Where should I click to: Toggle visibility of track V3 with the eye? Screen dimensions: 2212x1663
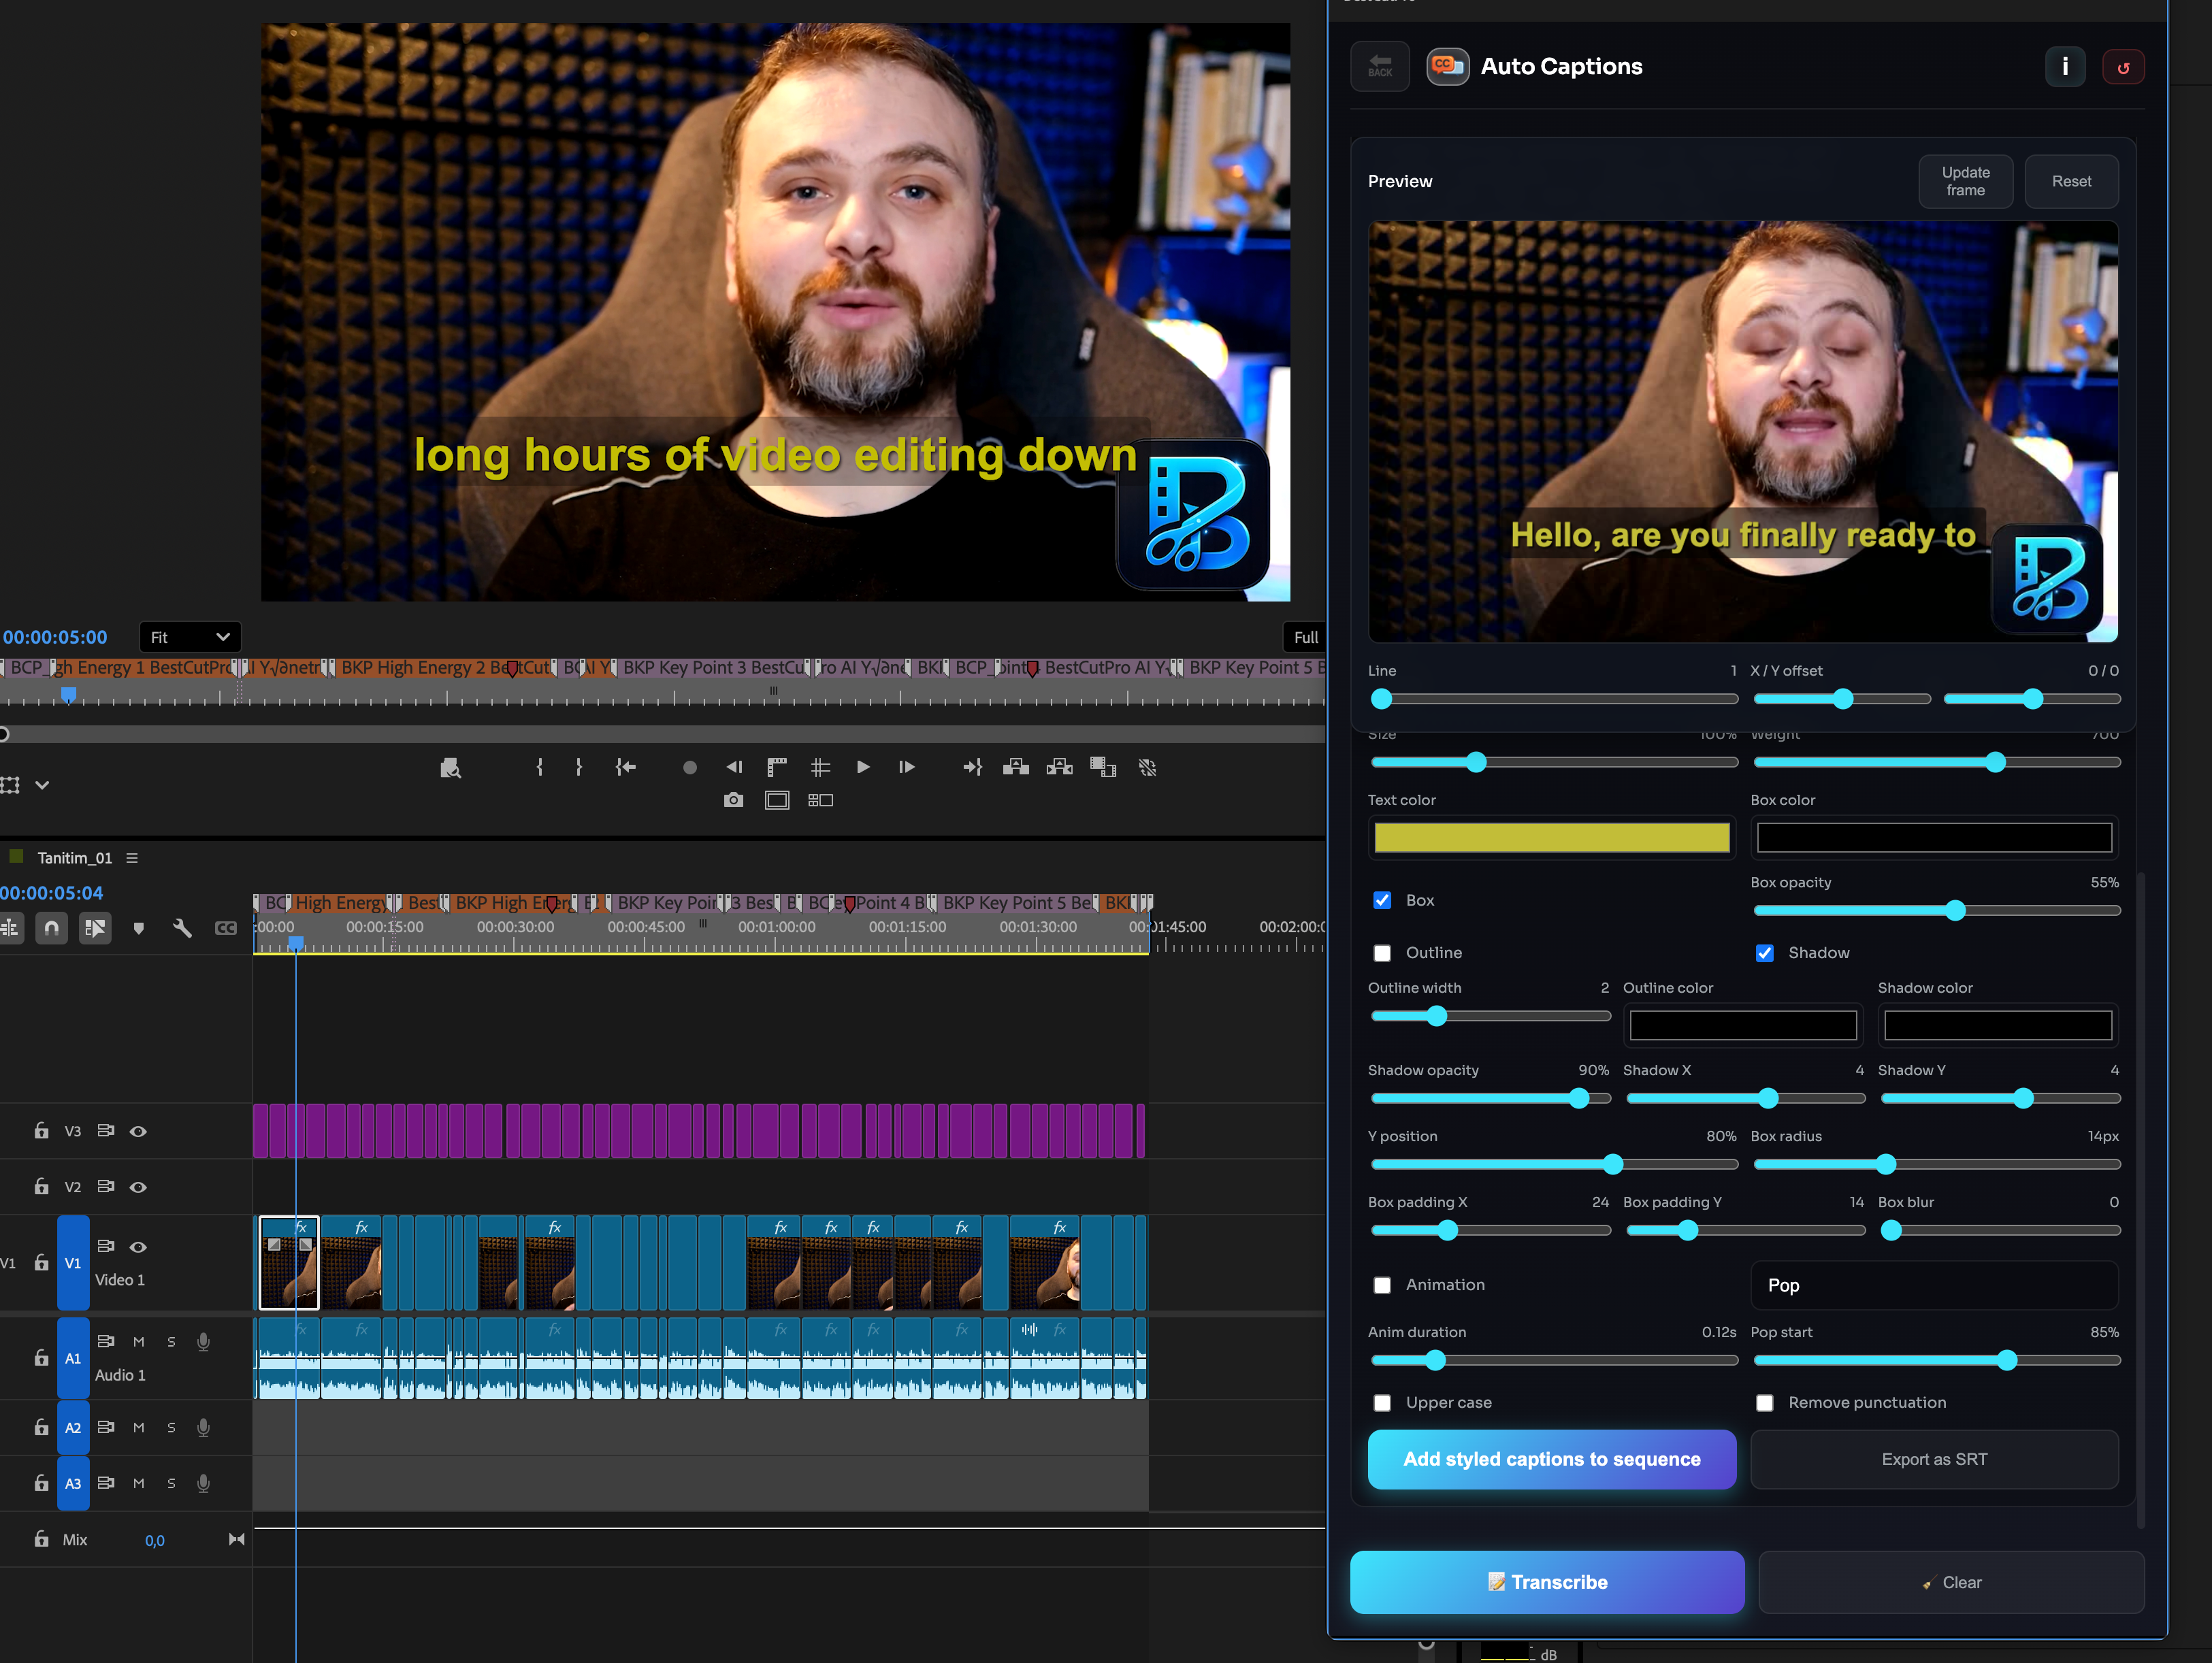coord(138,1131)
